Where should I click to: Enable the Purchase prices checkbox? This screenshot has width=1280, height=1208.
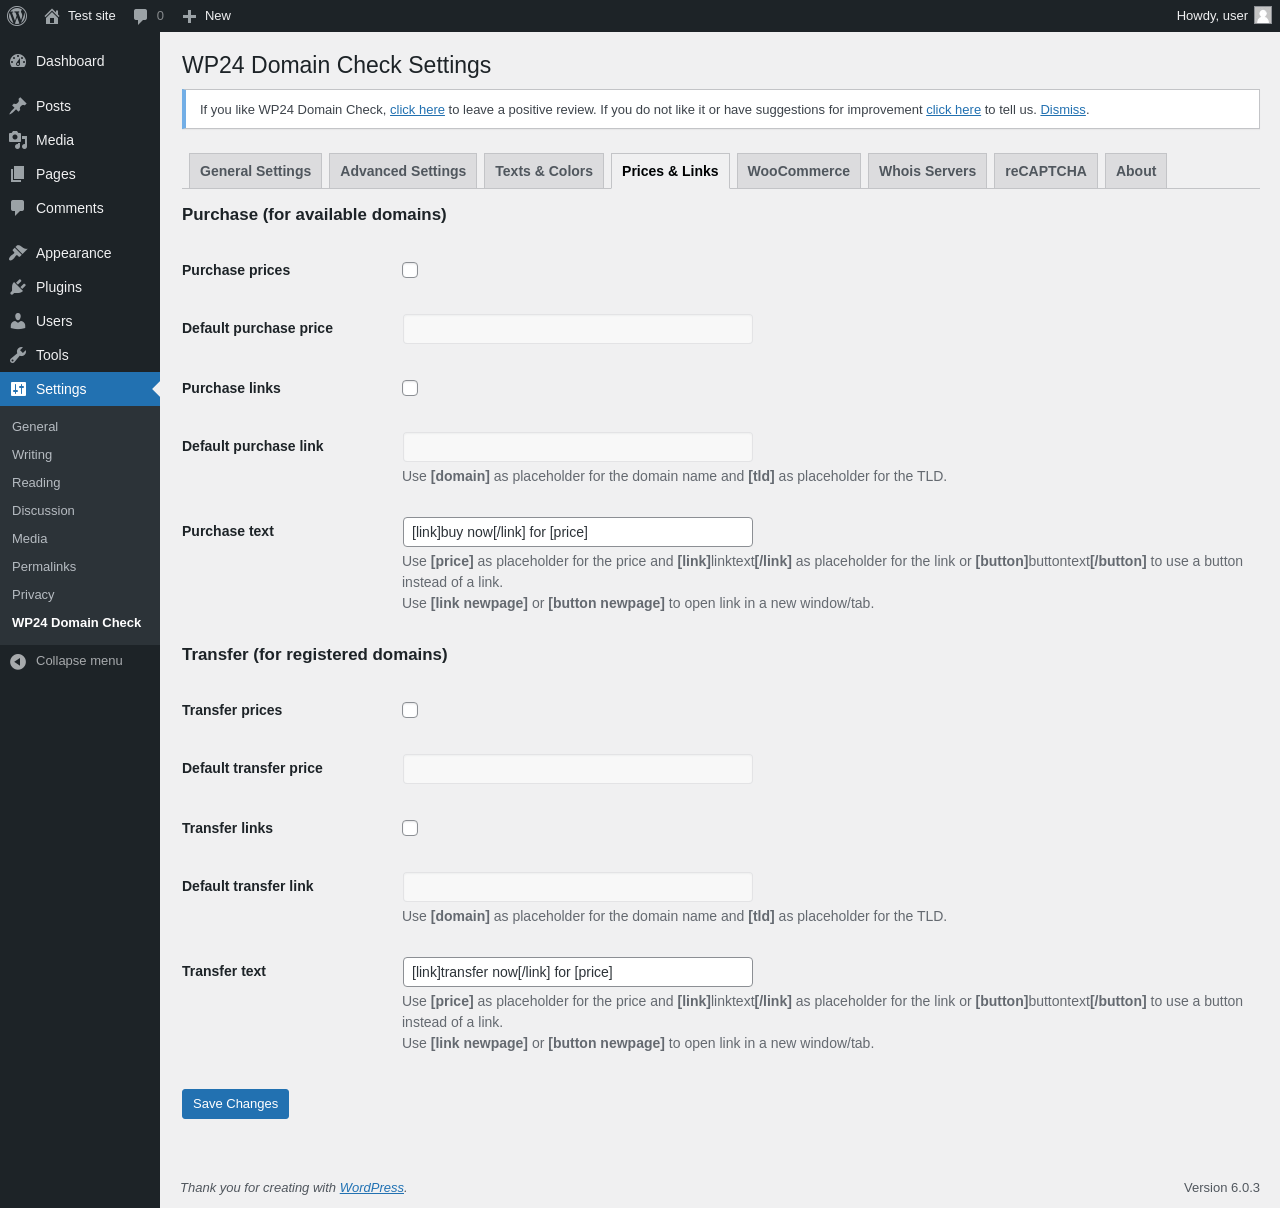click(410, 270)
